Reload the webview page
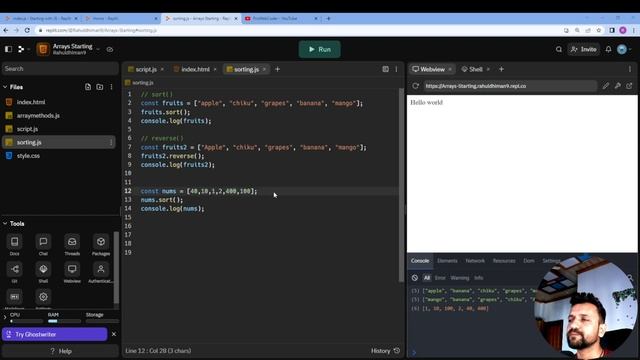Viewport: 640px width, 360px height. click(x=416, y=86)
